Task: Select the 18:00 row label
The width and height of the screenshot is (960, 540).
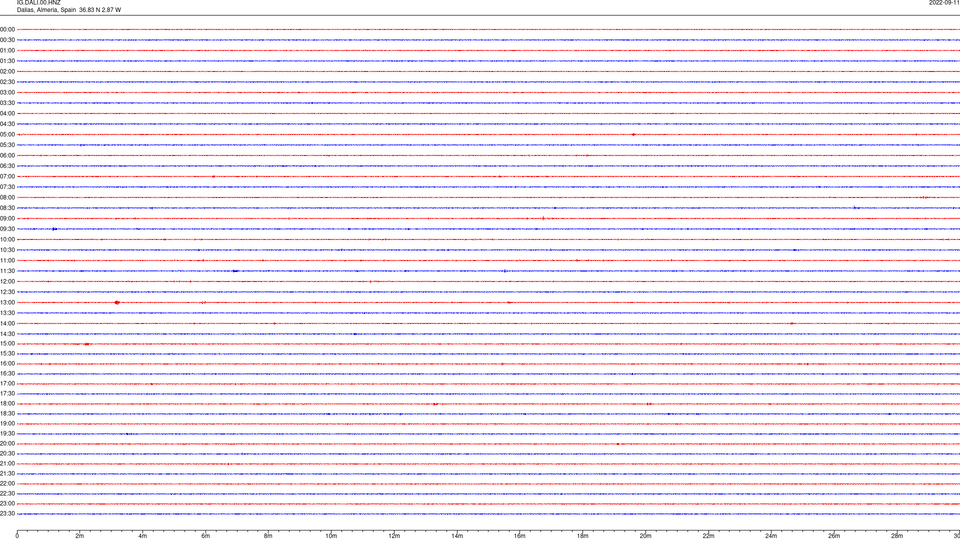Action: (x=7, y=403)
